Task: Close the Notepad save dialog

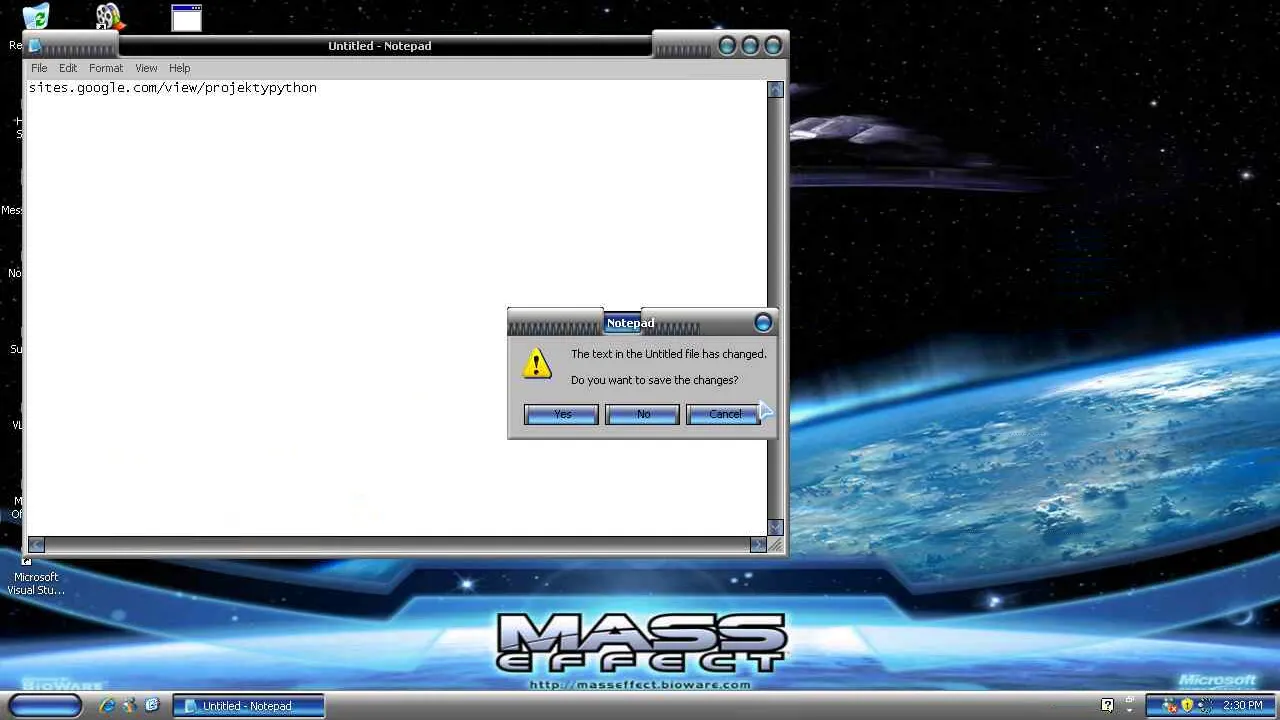Action: point(763,322)
